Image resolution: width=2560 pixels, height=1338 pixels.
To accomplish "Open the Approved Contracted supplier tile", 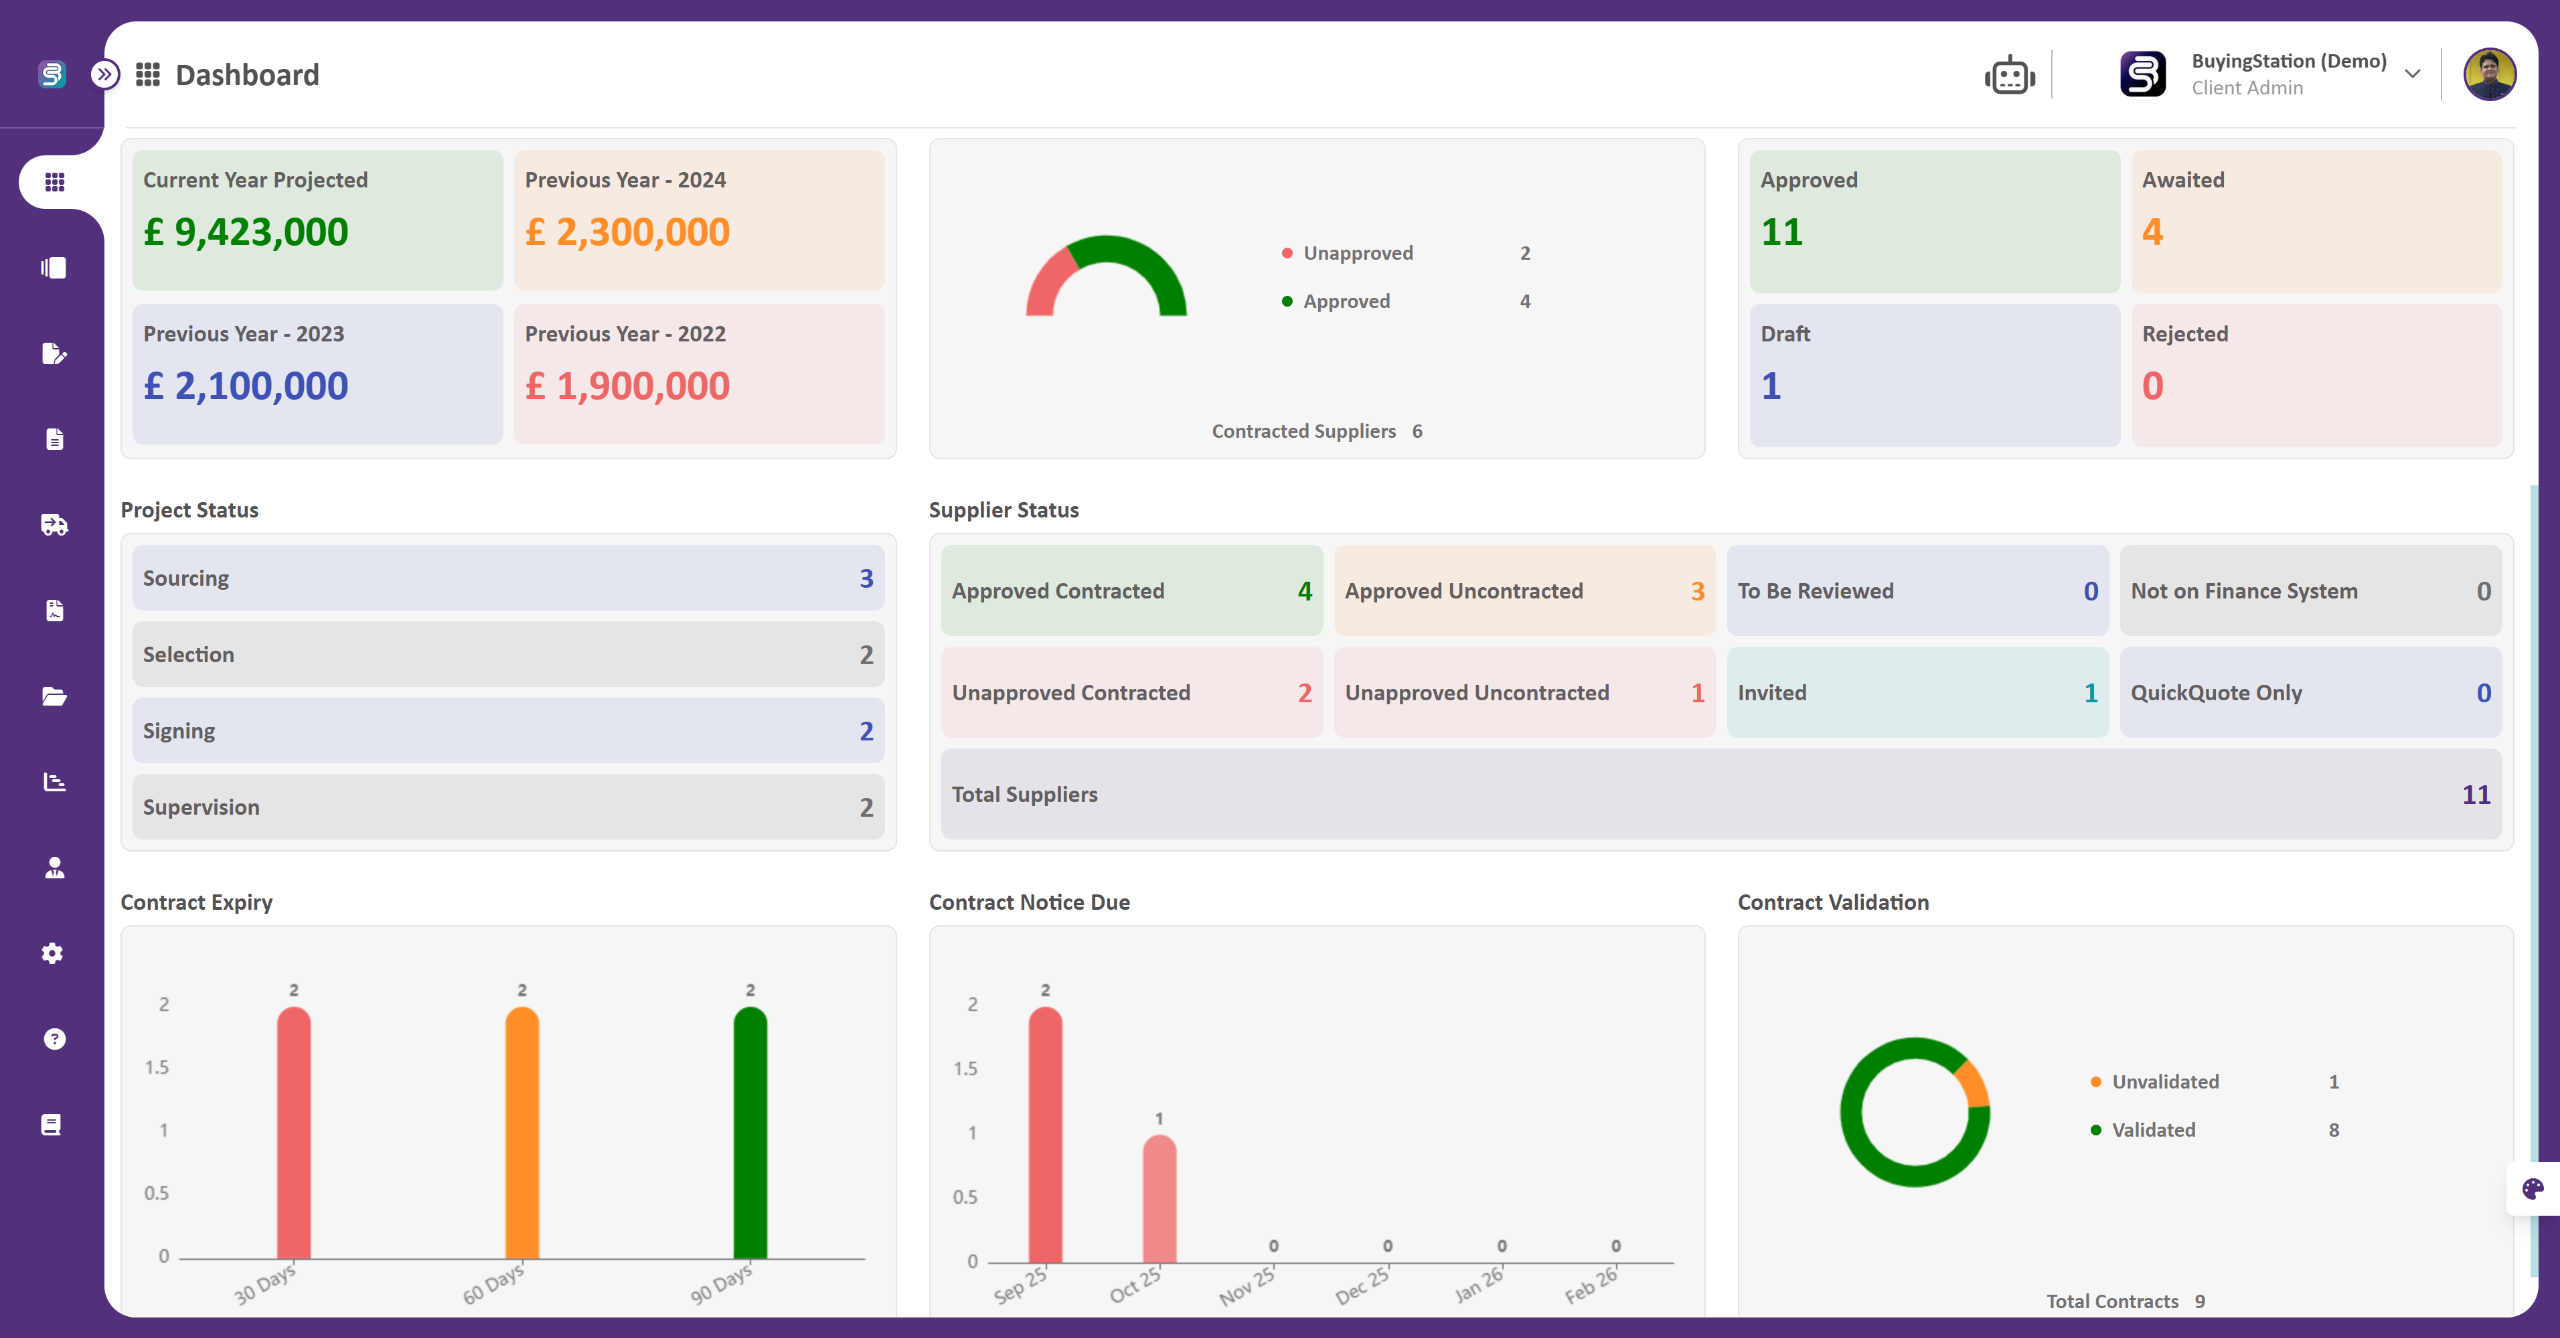I will click(x=1131, y=591).
